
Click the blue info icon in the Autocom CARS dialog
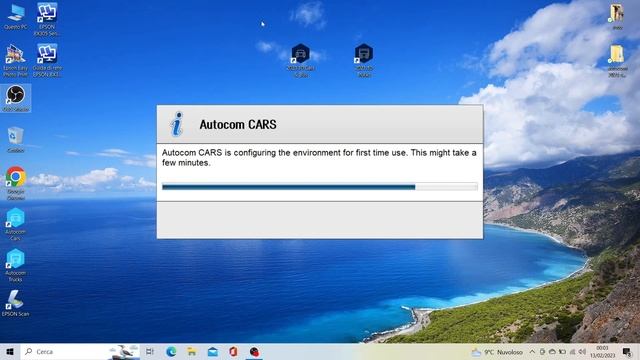click(177, 124)
